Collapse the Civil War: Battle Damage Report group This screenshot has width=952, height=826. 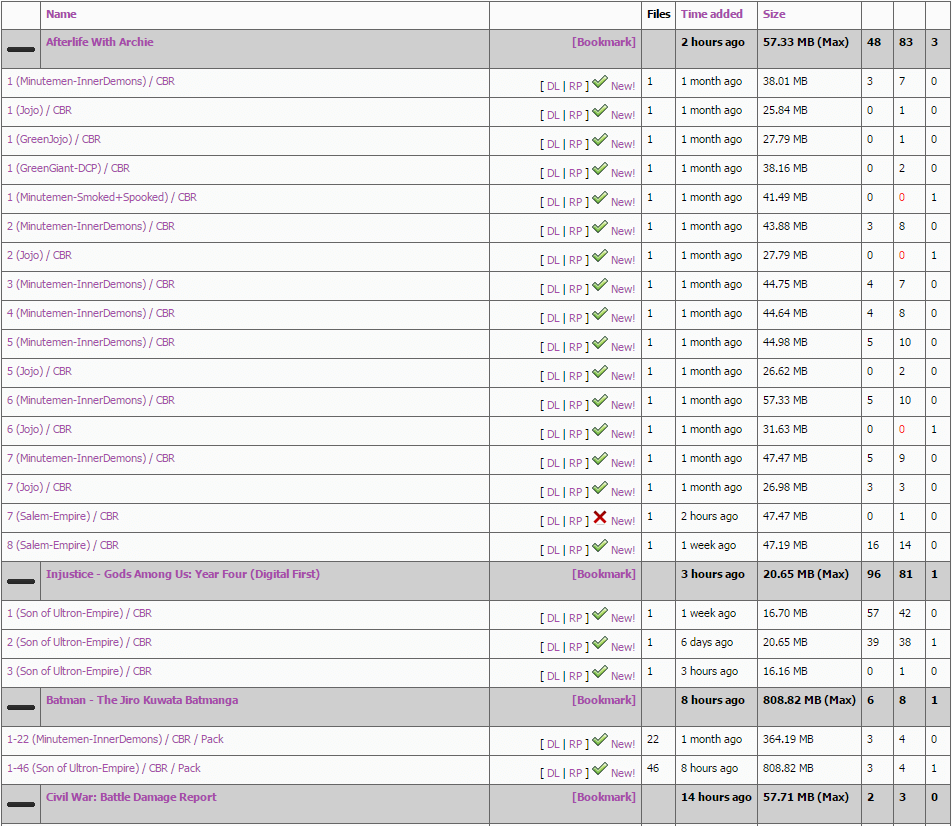(x=21, y=804)
